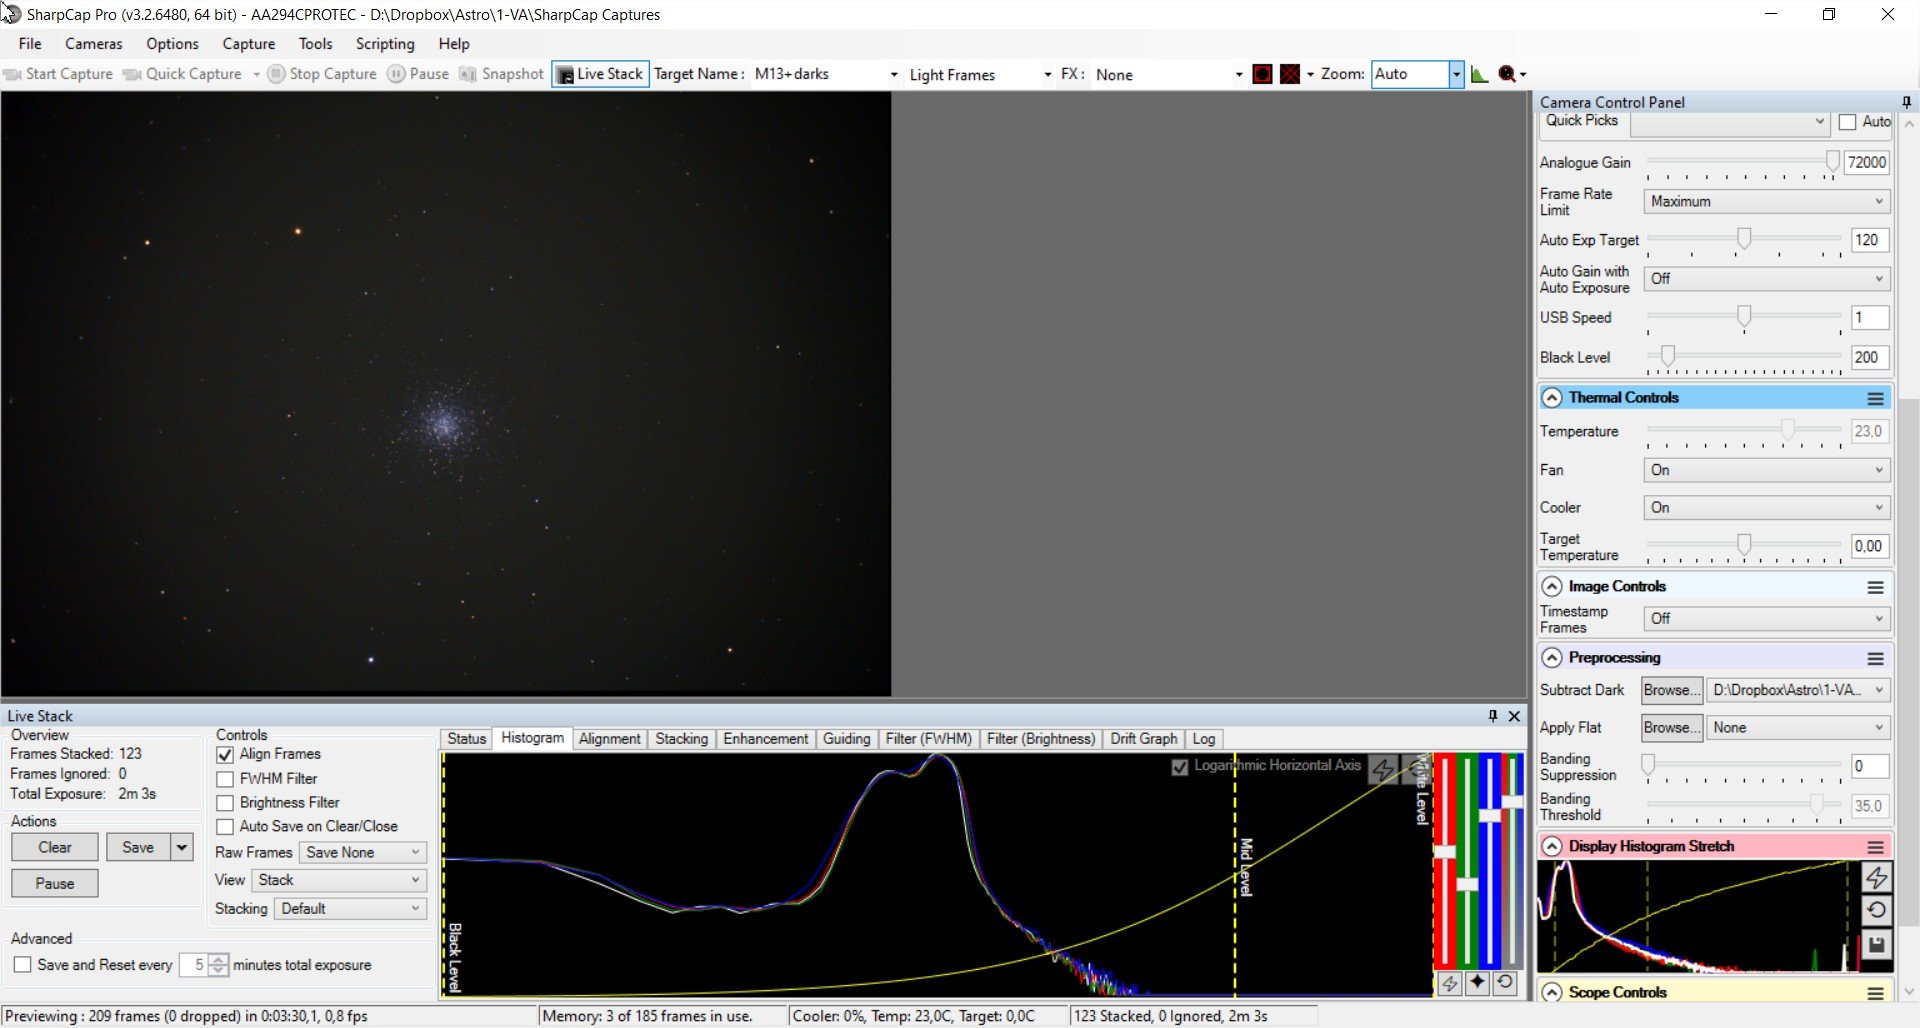Screen dimensions: 1920x1028
Task: Uncheck the Align Frames checkbox
Action: click(225, 755)
